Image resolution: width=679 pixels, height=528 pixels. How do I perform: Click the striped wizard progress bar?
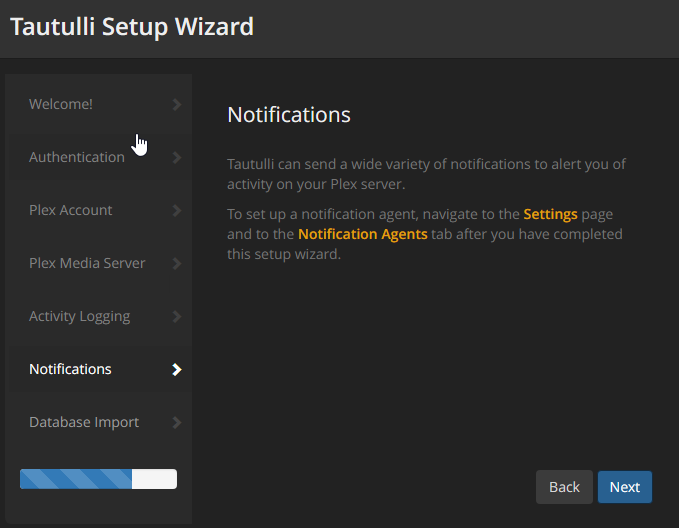pos(98,479)
